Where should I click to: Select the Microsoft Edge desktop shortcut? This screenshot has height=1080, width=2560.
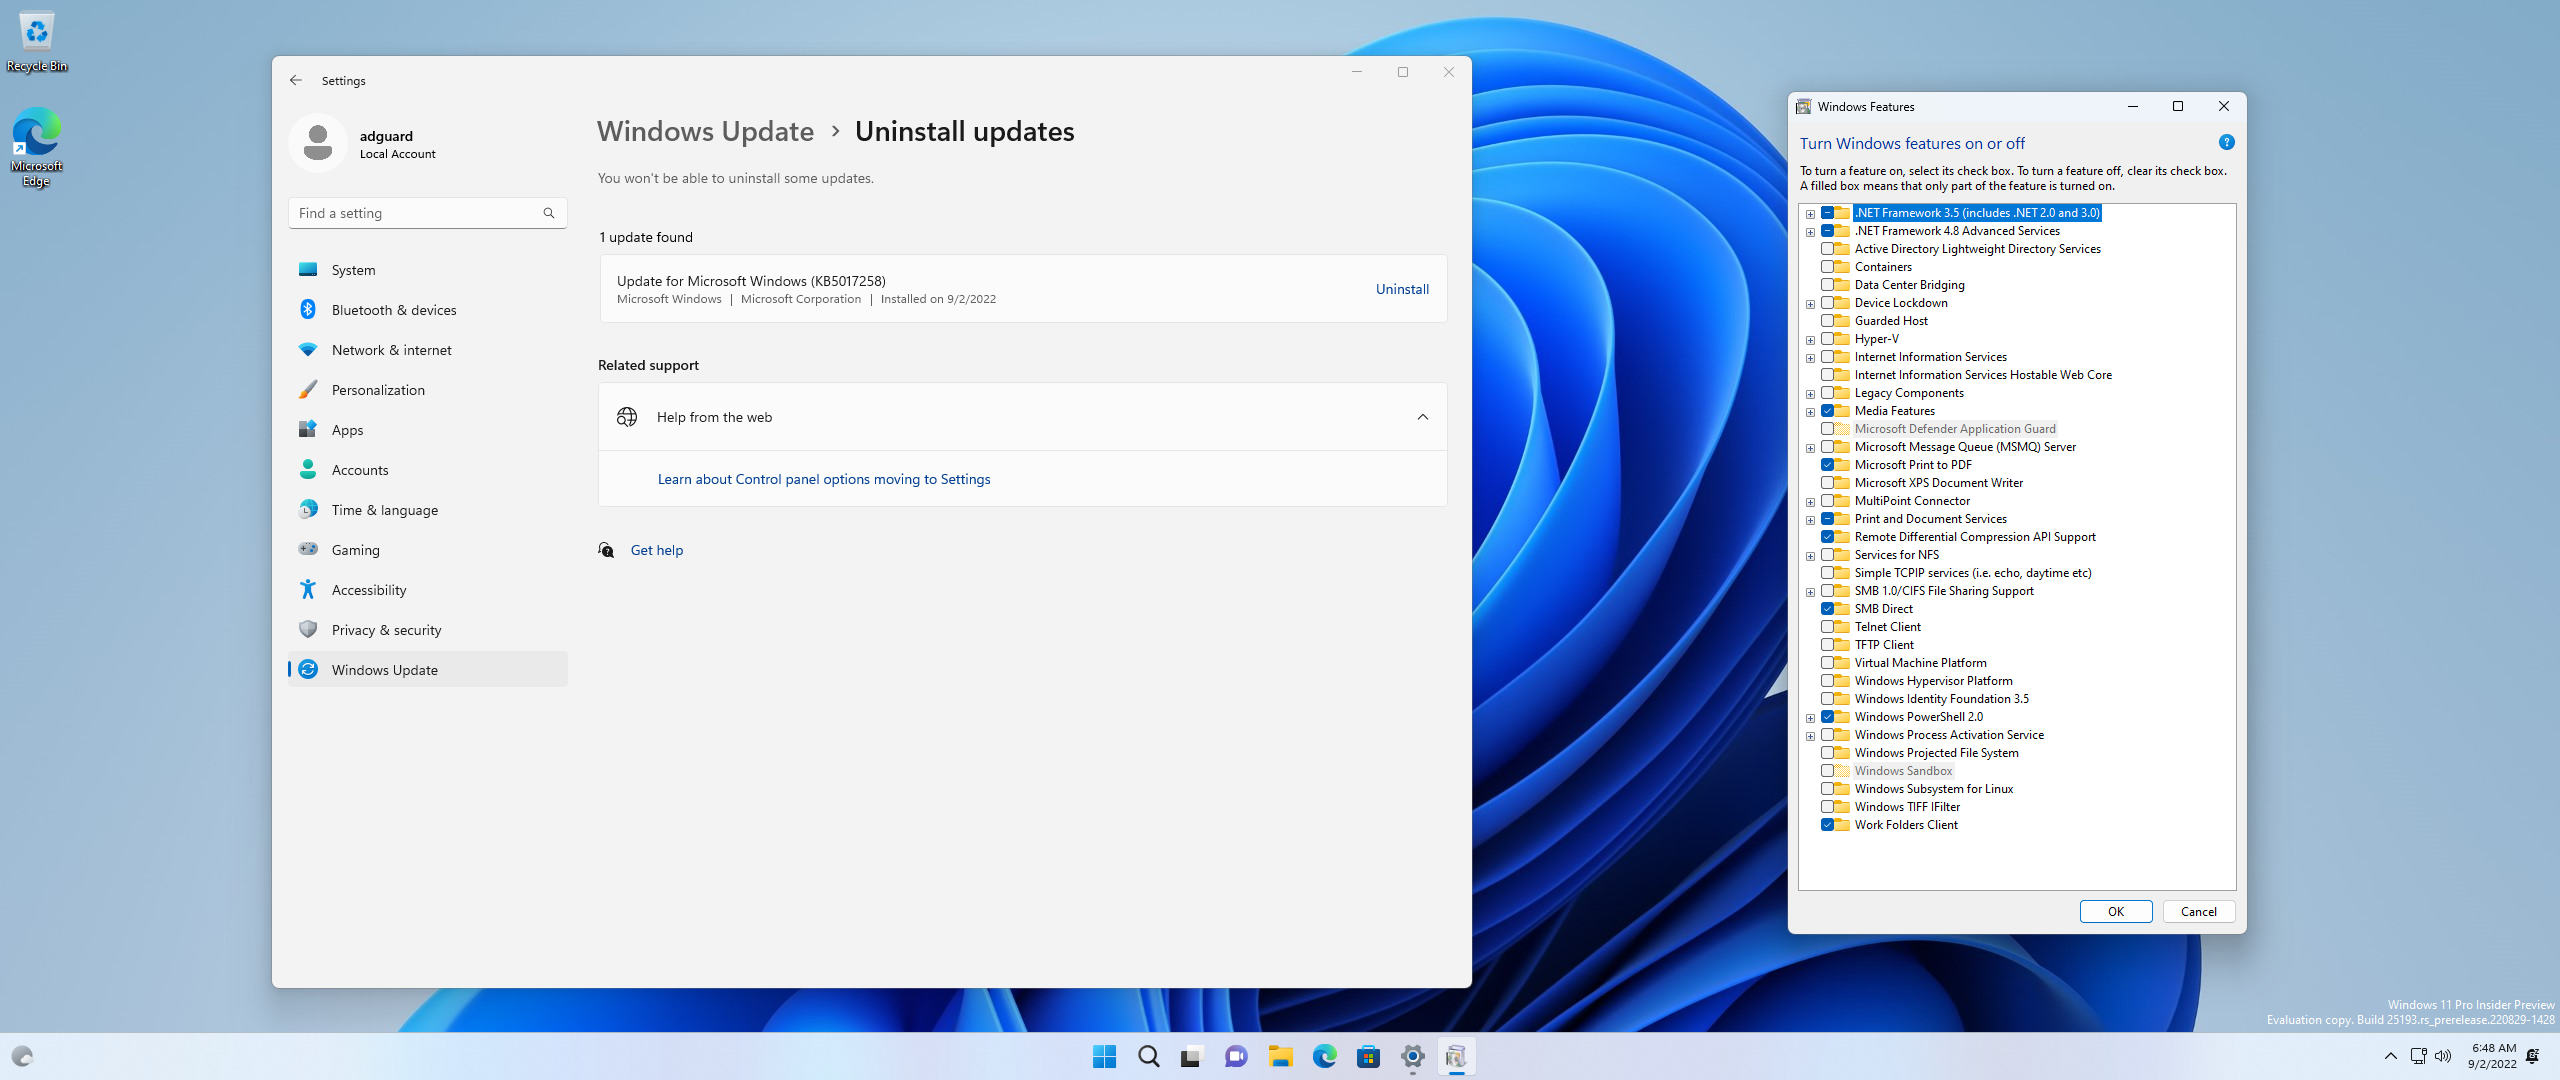(x=37, y=147)
